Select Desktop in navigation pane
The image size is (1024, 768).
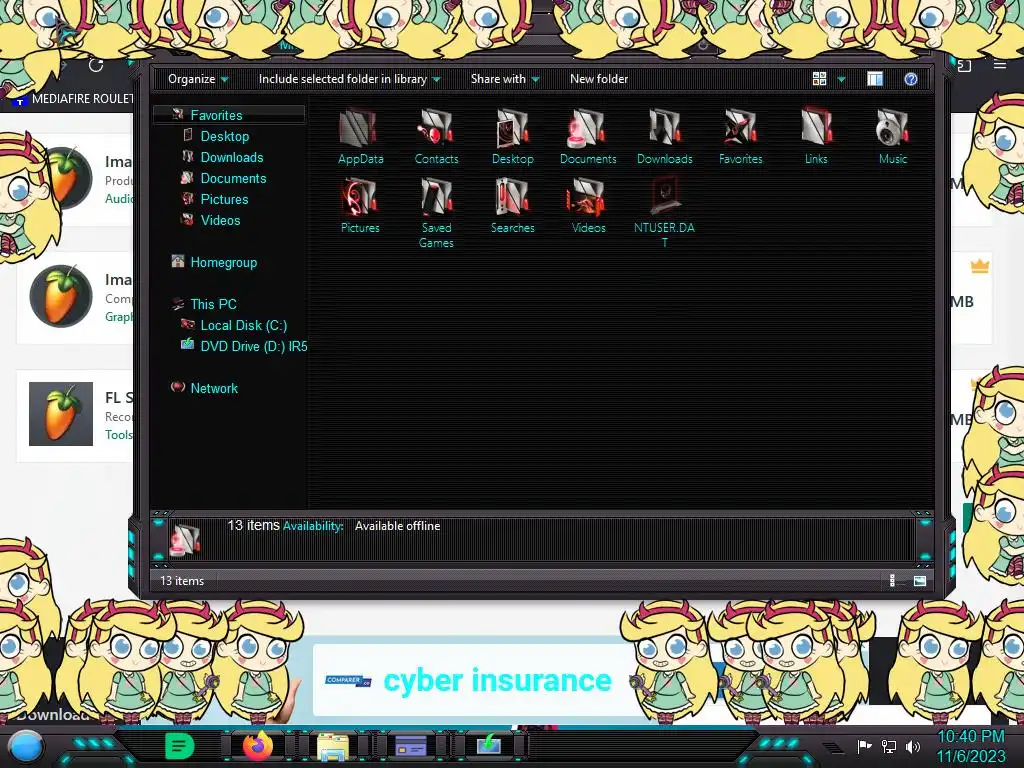(225, 136)
